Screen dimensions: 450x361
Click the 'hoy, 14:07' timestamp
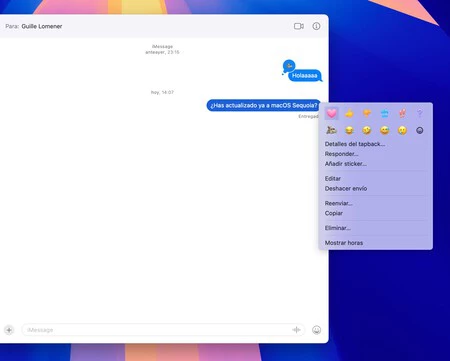(x=162, y=92)
